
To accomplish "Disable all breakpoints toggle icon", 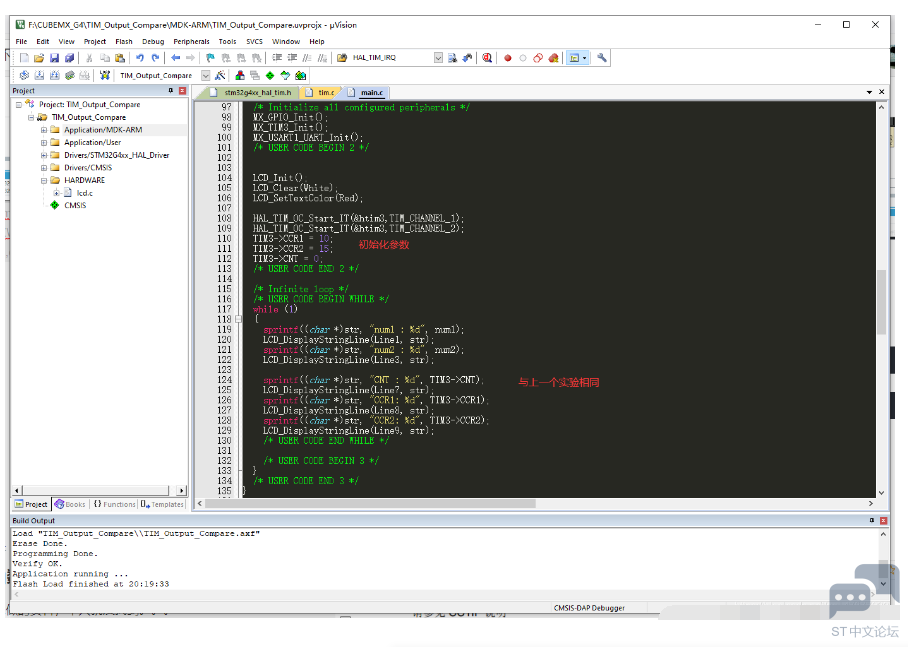I will coord(538,58).
